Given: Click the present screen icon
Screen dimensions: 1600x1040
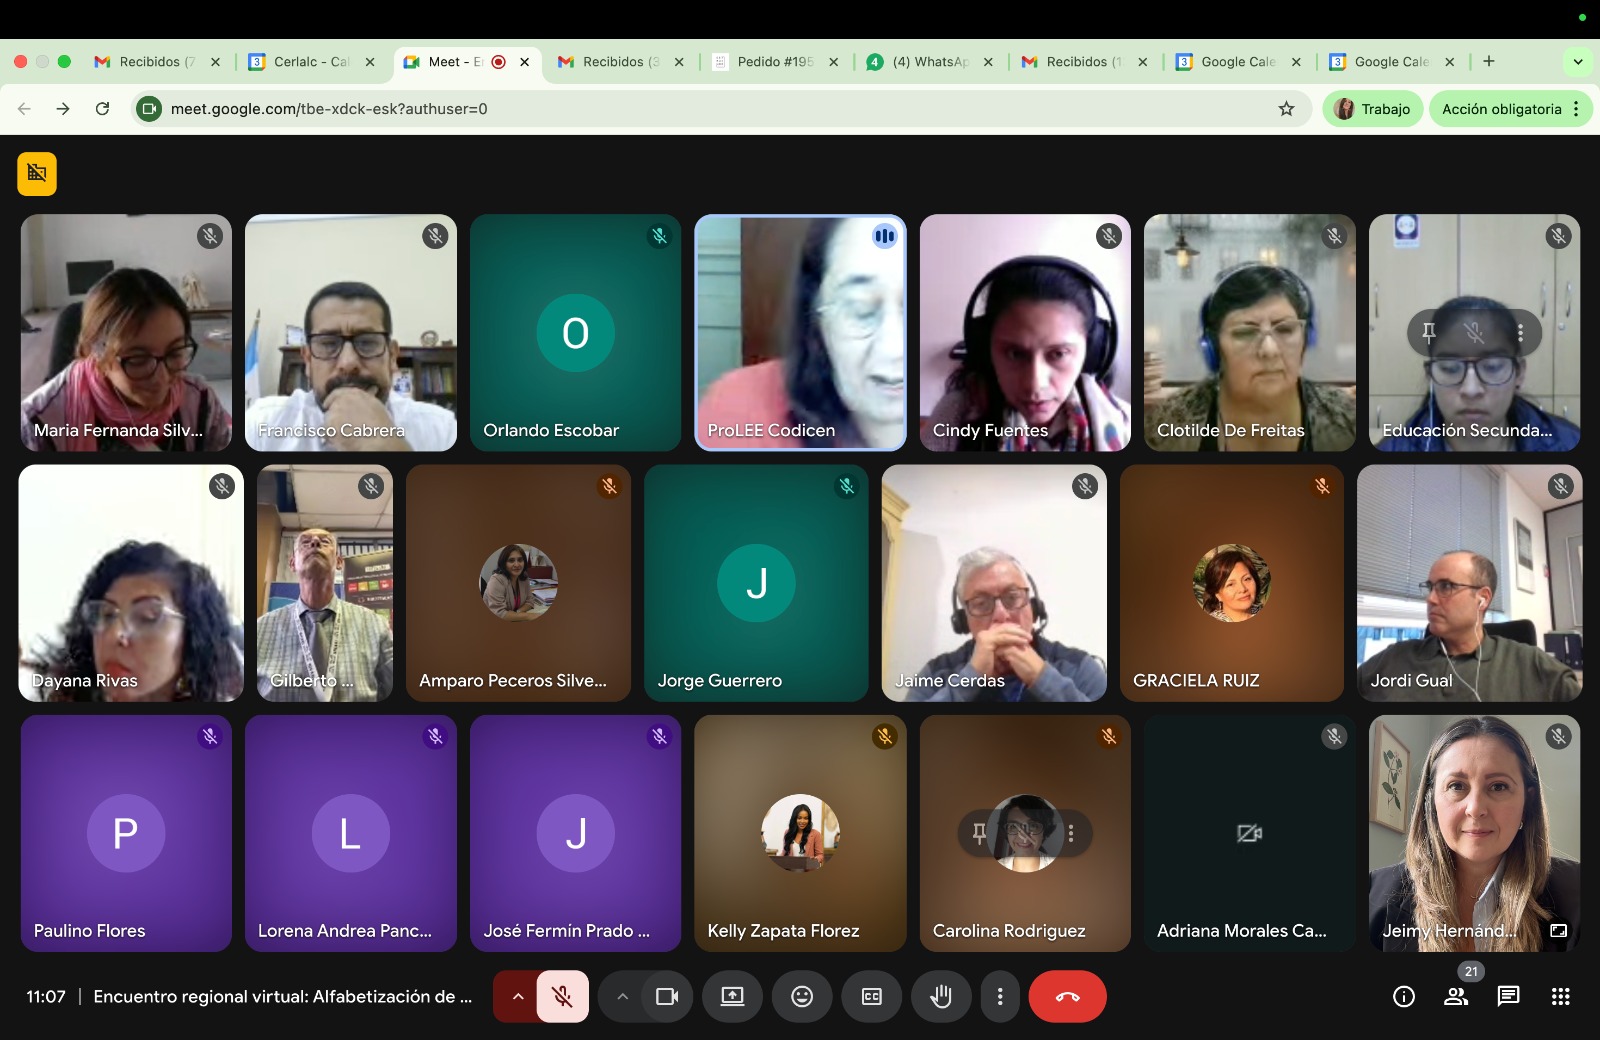Looking at the screenshot, I should 732,996.
